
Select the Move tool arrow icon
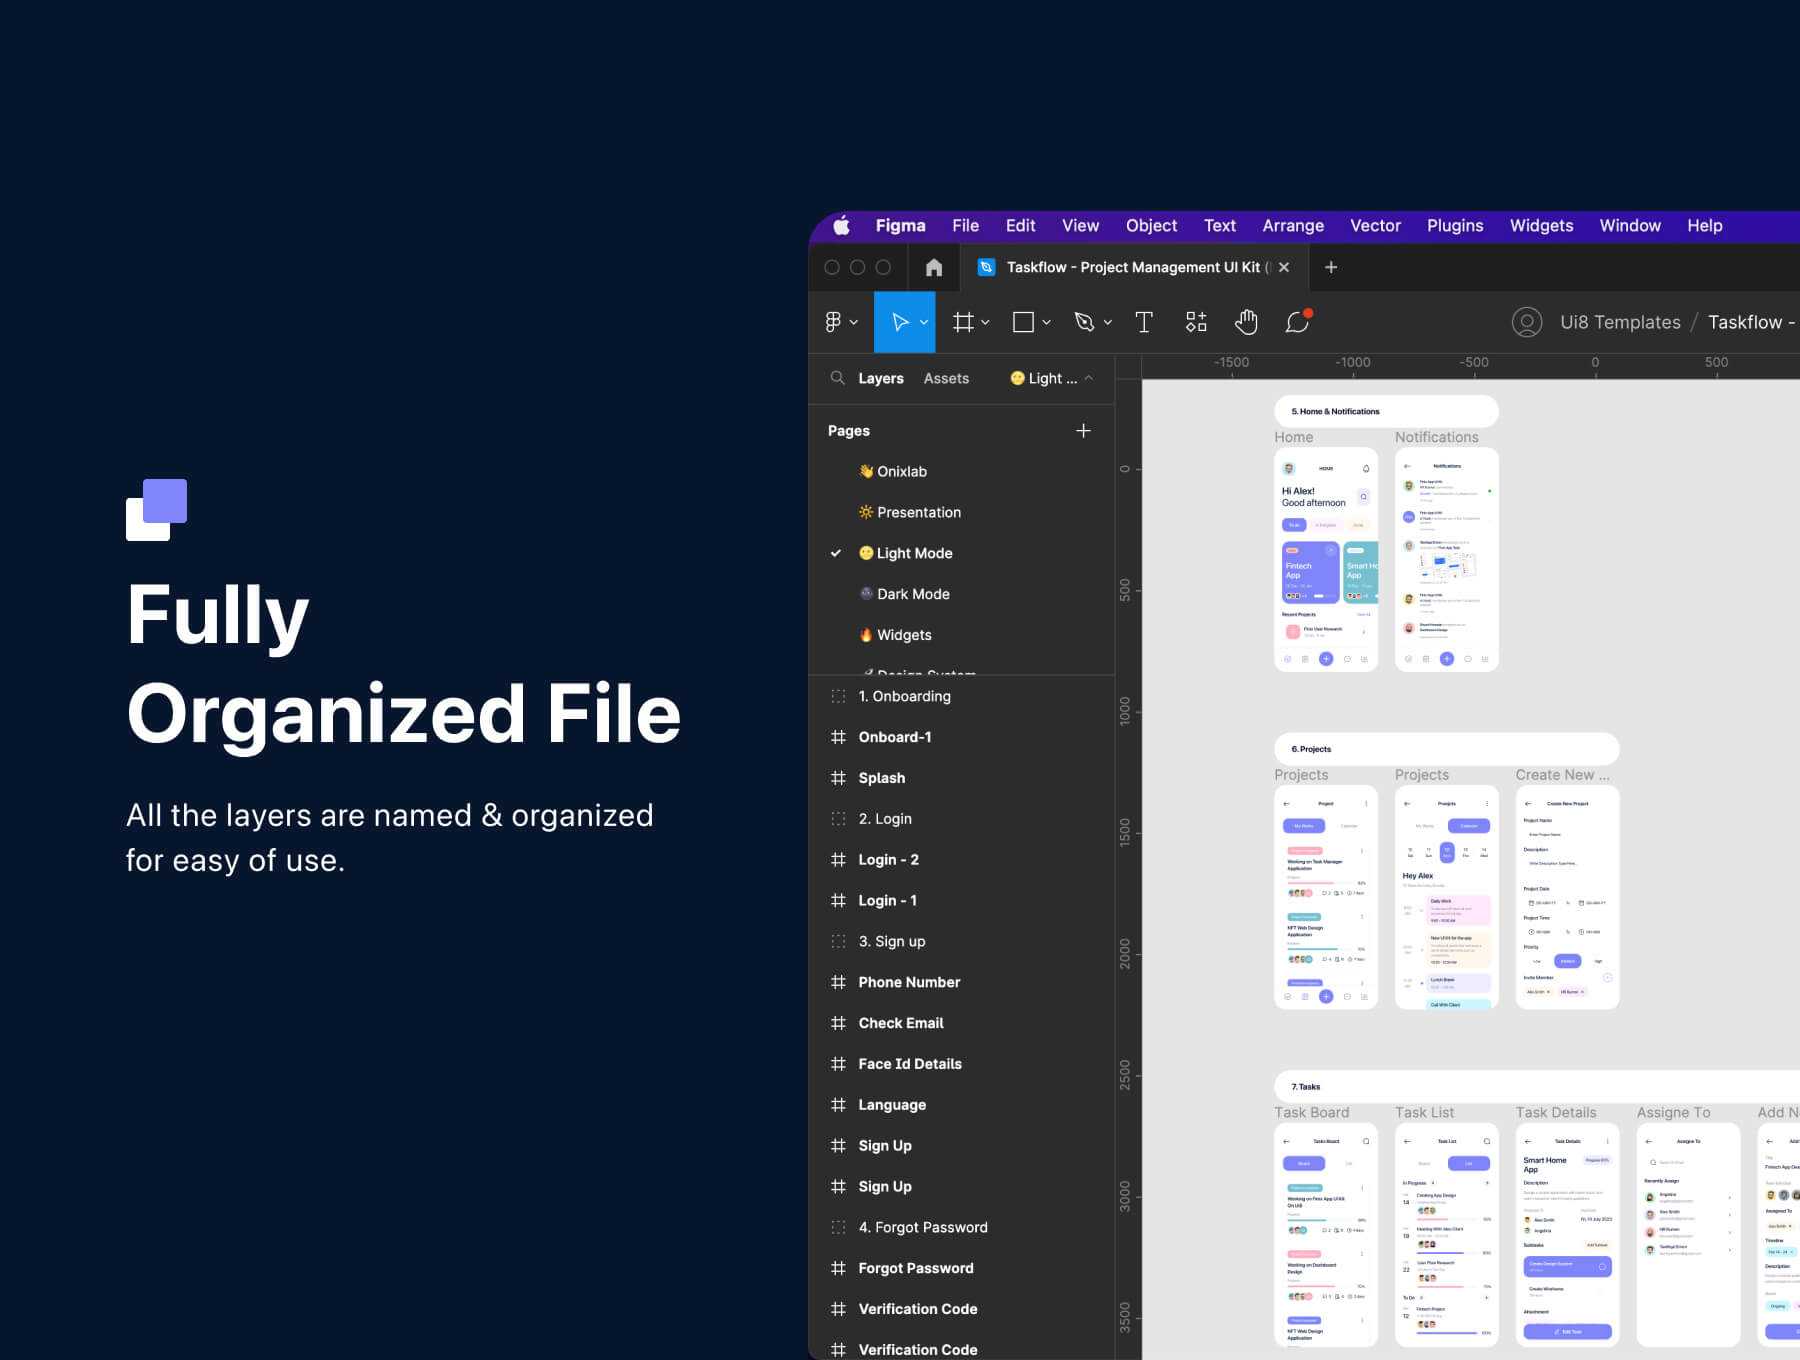(x=899, y=322)
